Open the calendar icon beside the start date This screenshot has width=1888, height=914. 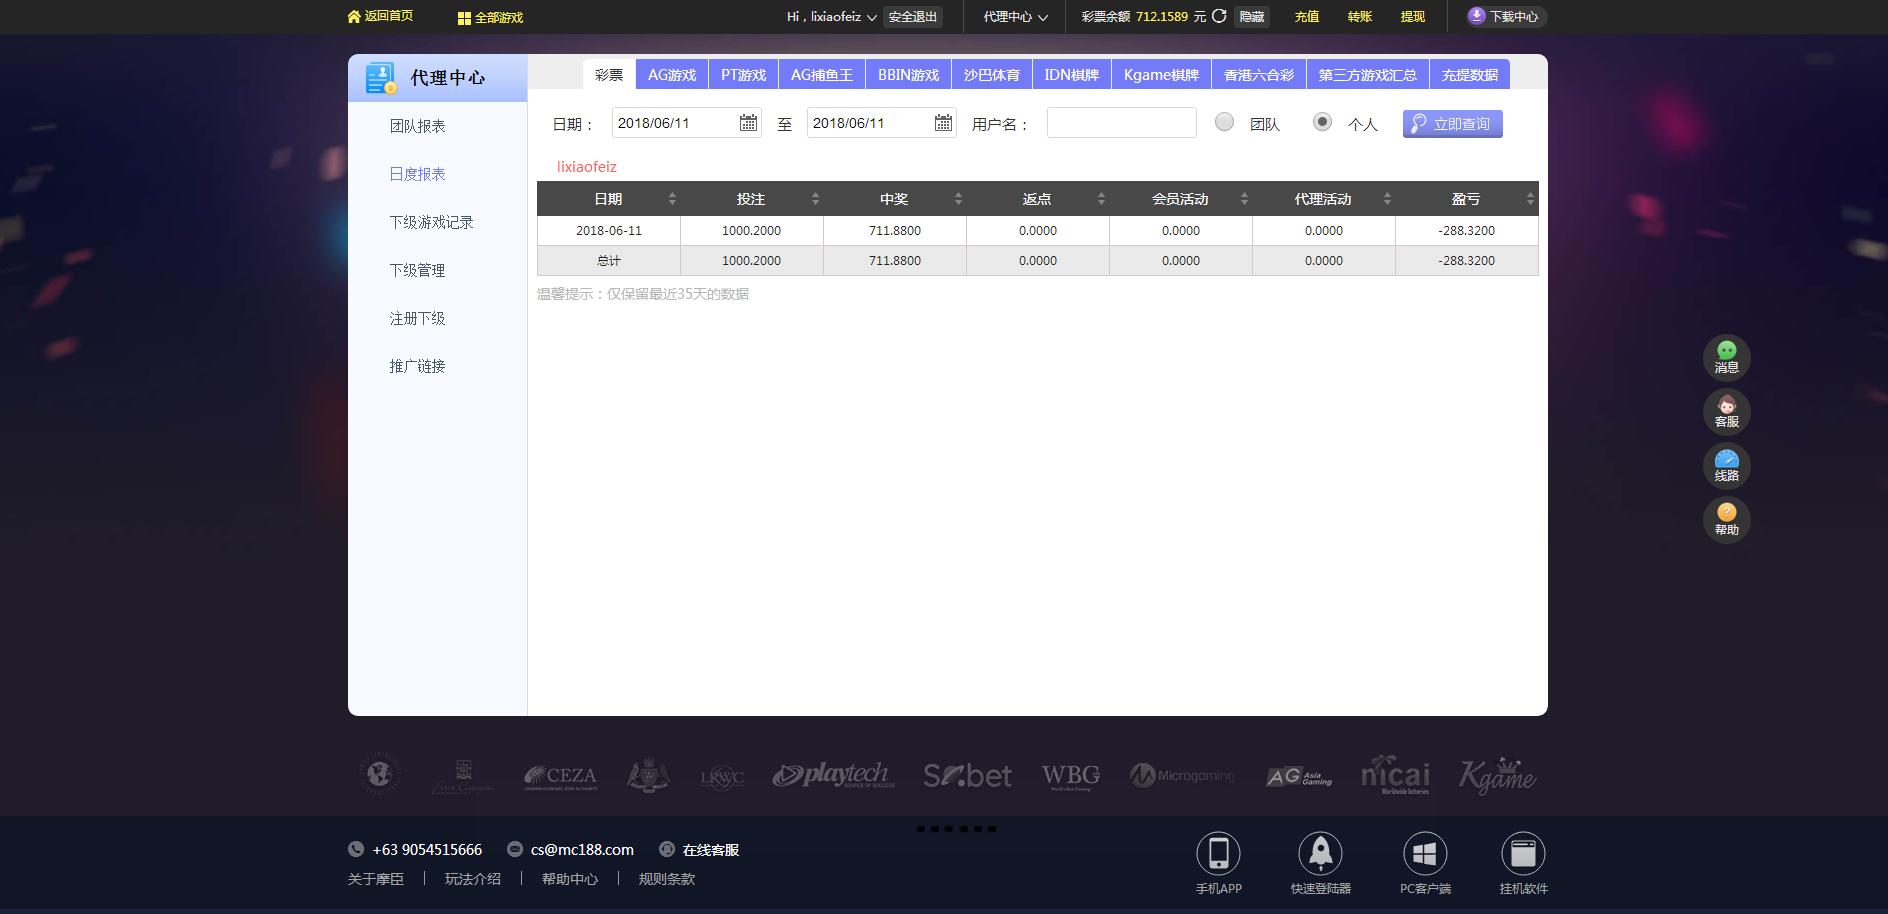point(748,122)
